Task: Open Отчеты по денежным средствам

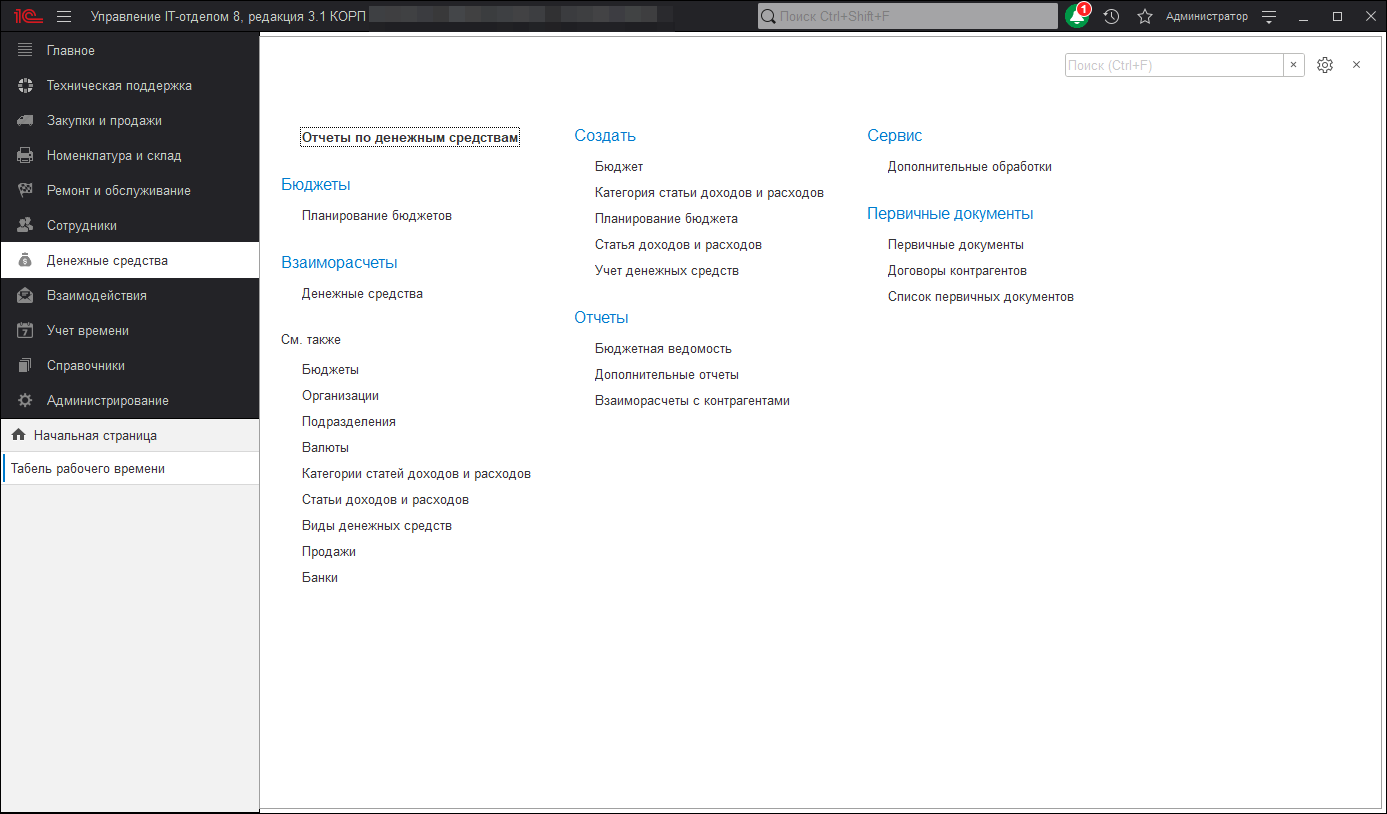Action: click(x=410, y=138)
